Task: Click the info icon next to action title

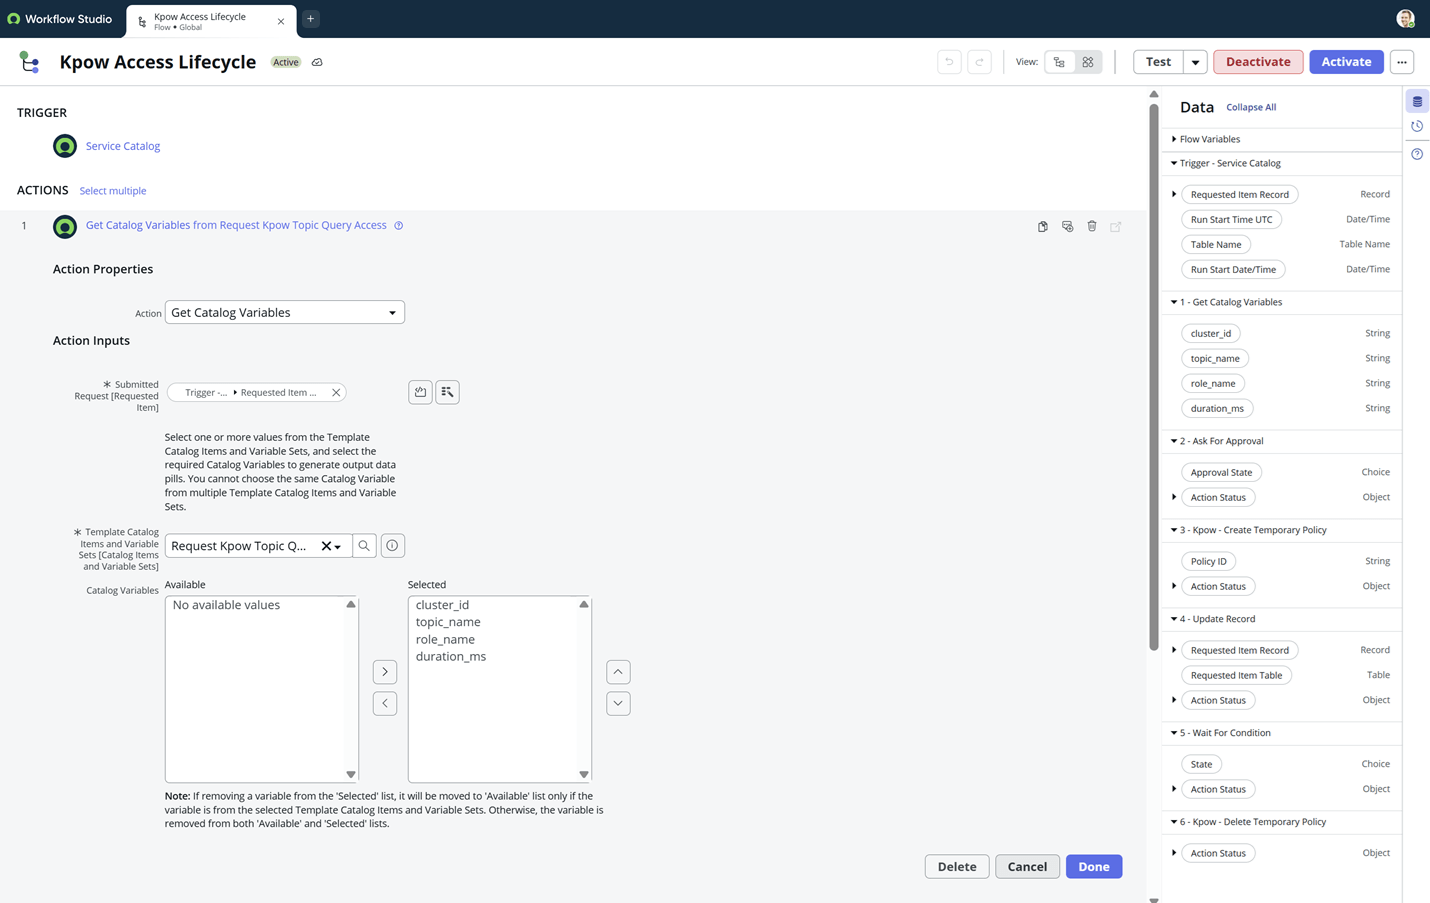Action: [x=399, y=225]
